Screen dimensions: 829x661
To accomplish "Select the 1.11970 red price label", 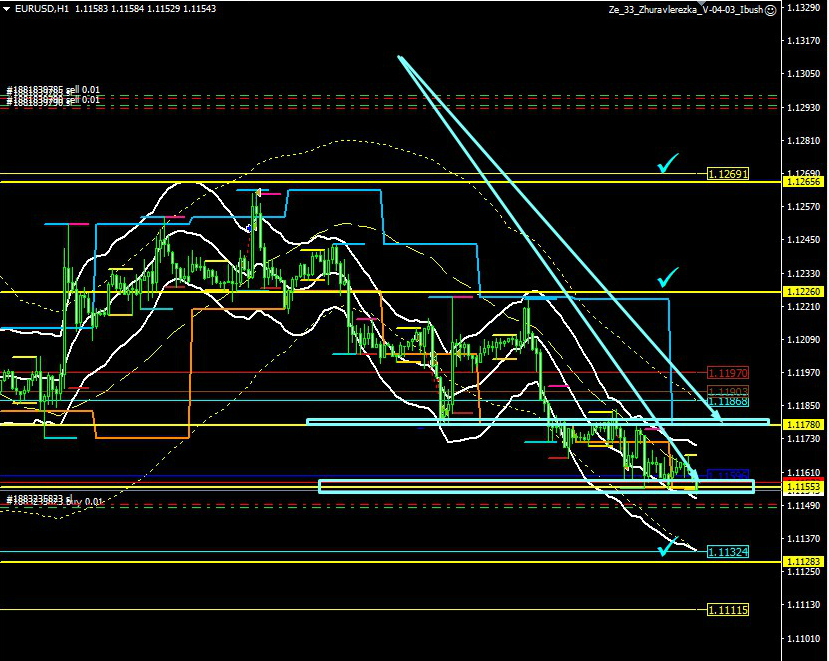I will coord(727,372).
